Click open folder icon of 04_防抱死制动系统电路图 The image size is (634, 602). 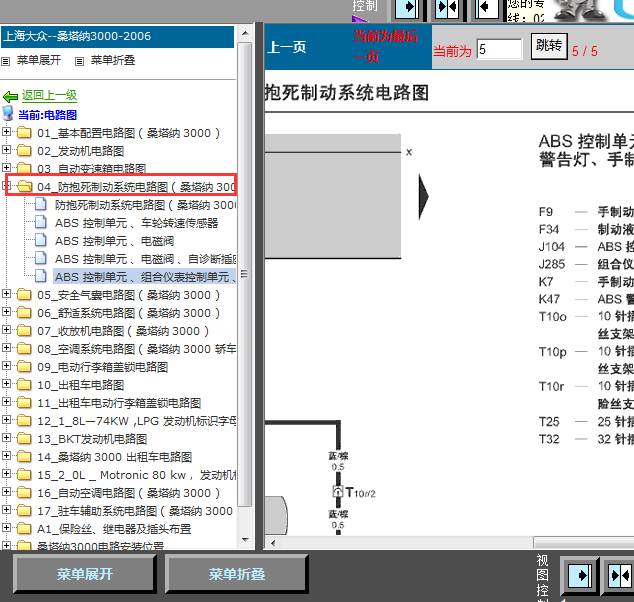click(25, 186)
